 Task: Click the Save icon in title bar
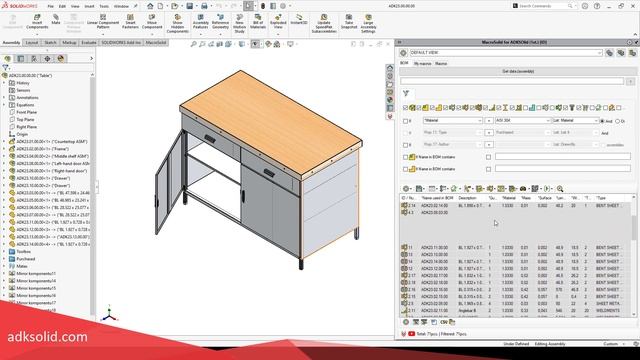(190, 6)
